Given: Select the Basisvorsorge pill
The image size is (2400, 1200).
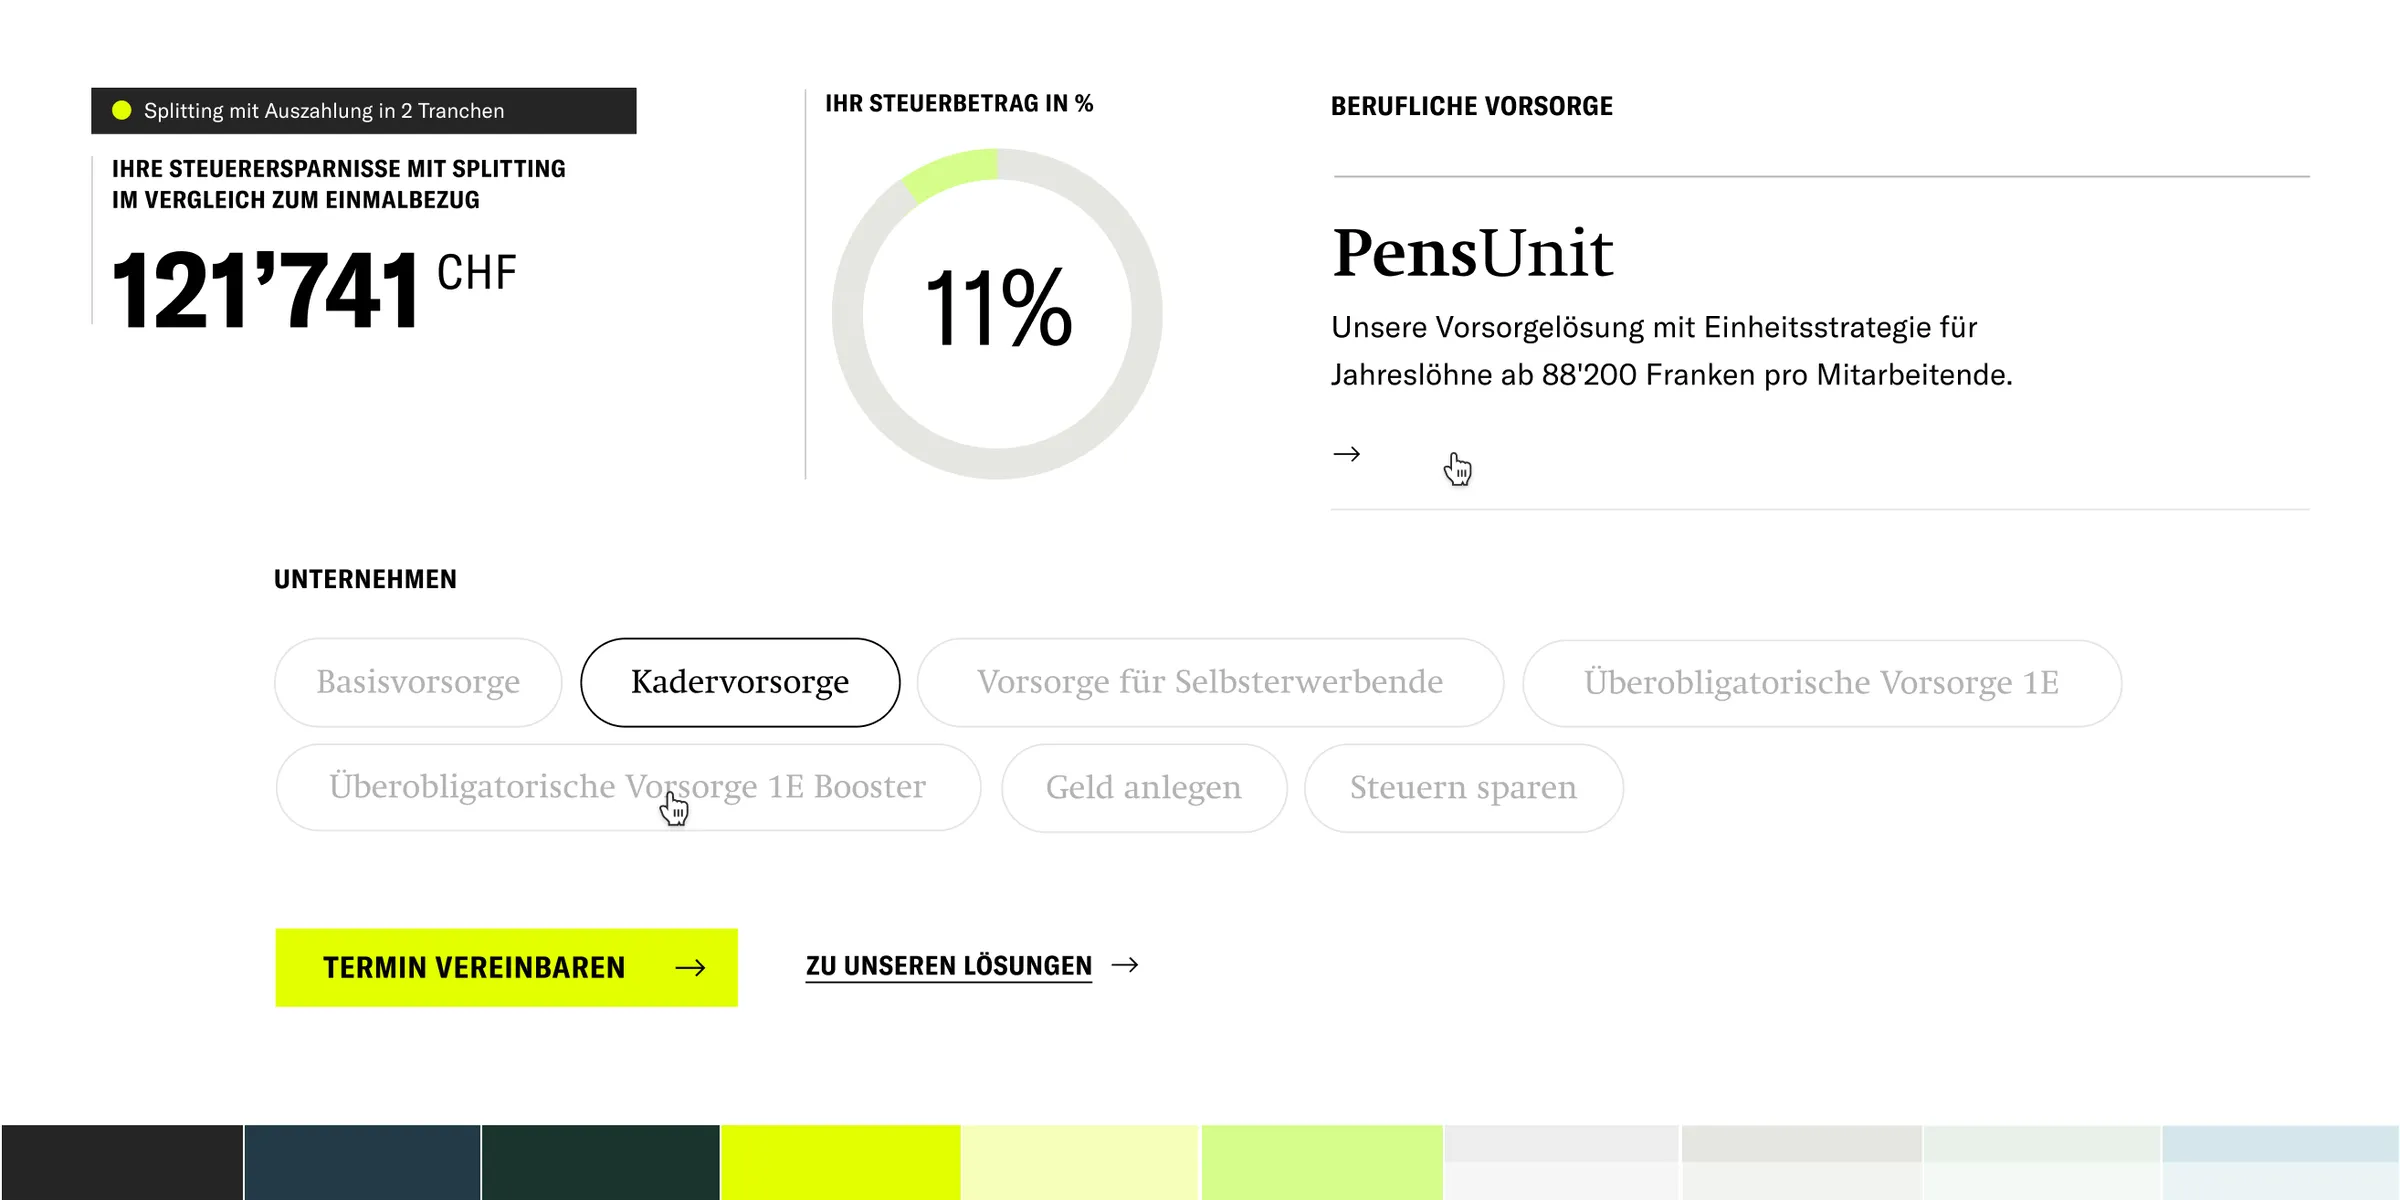Looking at the screenshot, I should tap(418, 682).
